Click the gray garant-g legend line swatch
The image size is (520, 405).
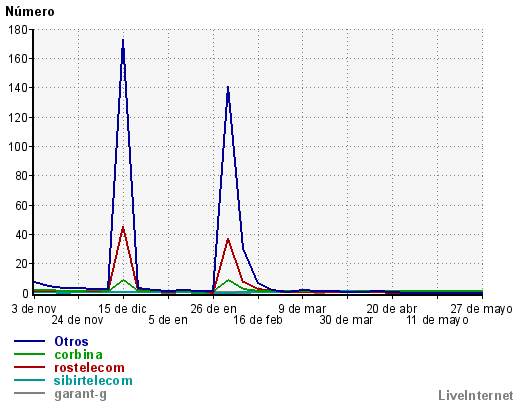tap(29, 393)
